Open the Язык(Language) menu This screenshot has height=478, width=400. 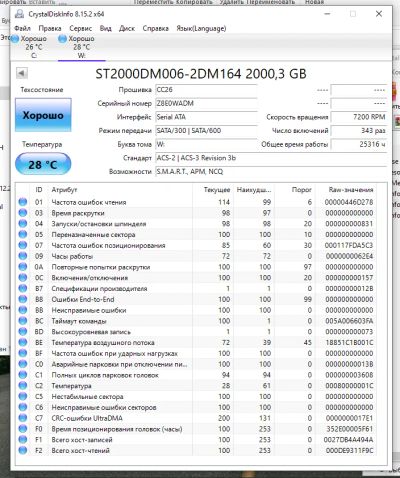201,28
